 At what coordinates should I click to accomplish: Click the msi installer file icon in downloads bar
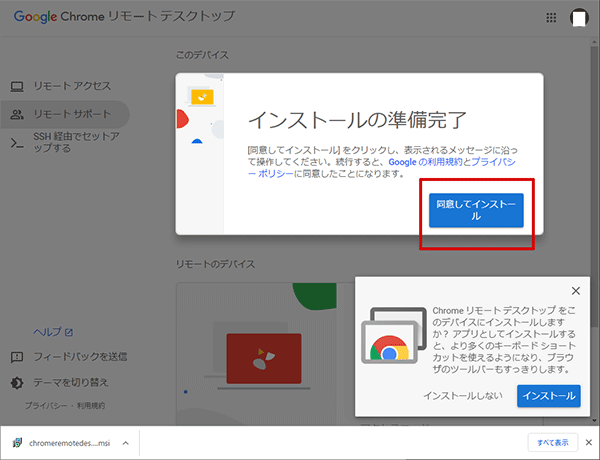pos(17,443)
